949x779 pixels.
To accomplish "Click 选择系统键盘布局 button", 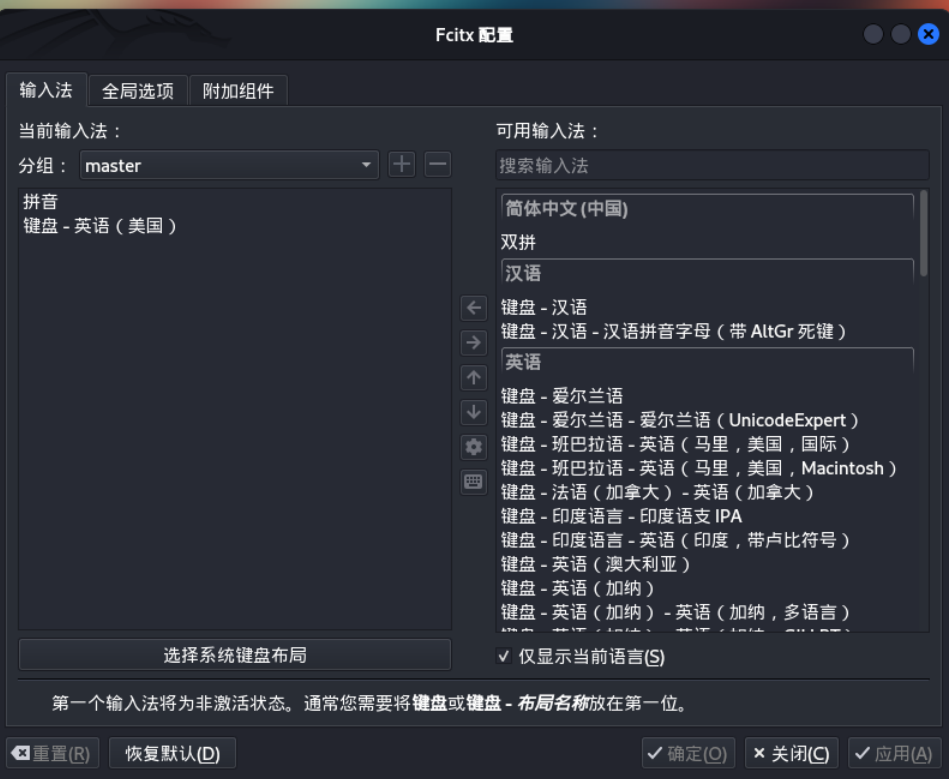I will click(235, 654).
